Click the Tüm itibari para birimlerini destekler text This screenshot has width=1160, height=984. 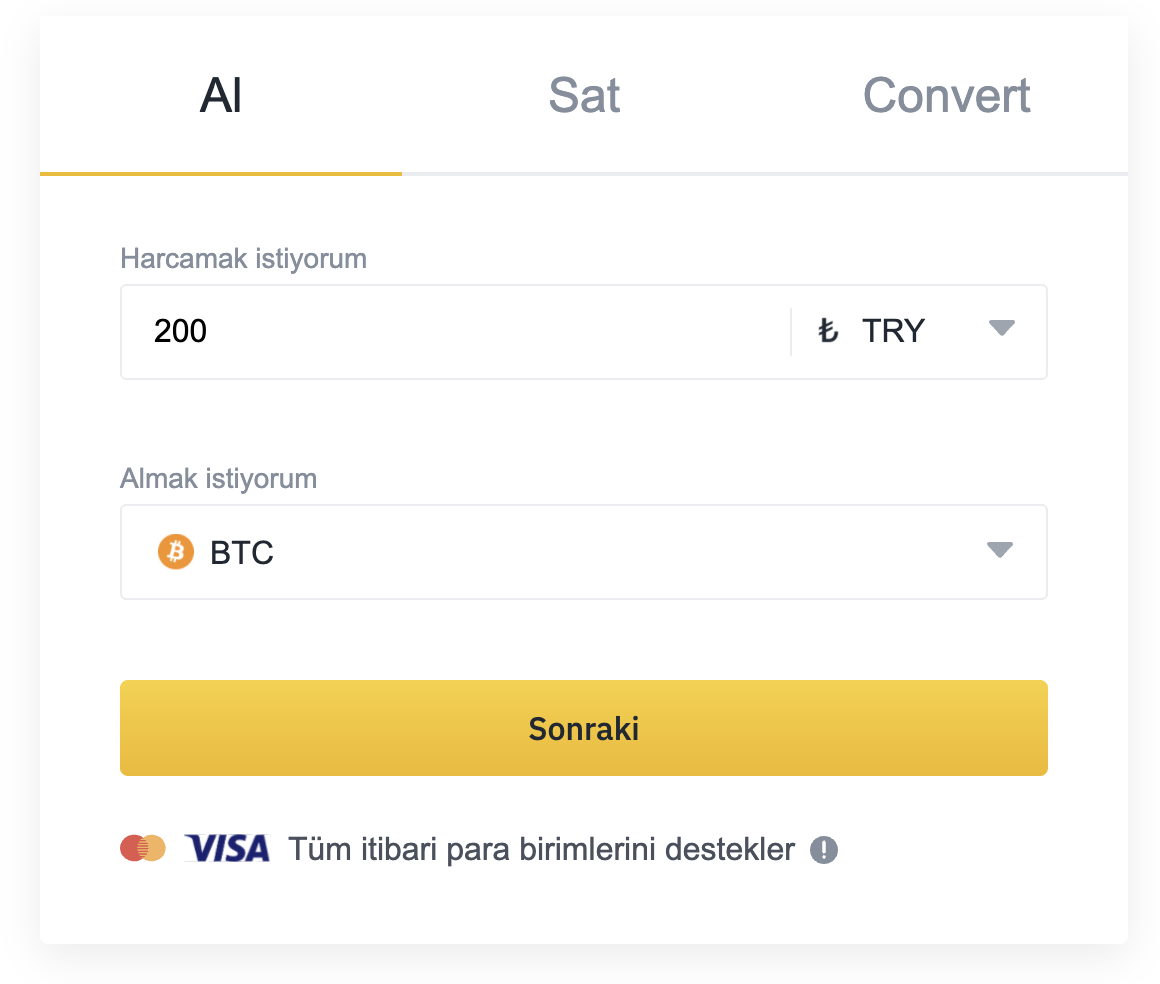click(x=541, y=850)
